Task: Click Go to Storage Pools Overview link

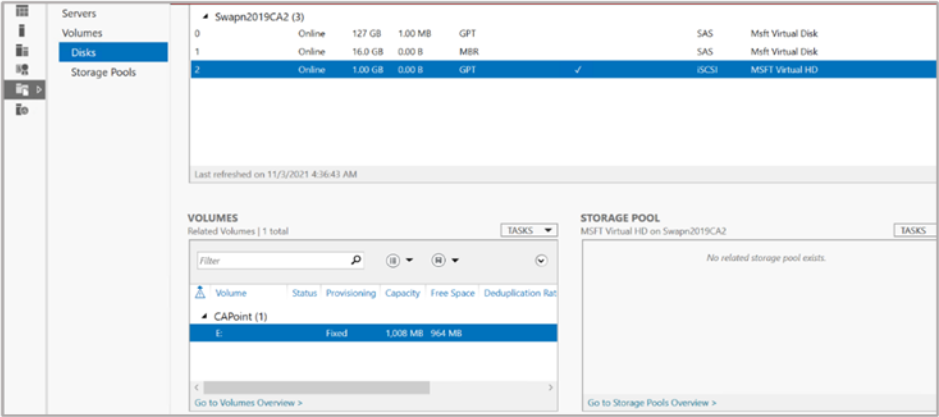Action: pyautogui.click(x=651, y=403)
